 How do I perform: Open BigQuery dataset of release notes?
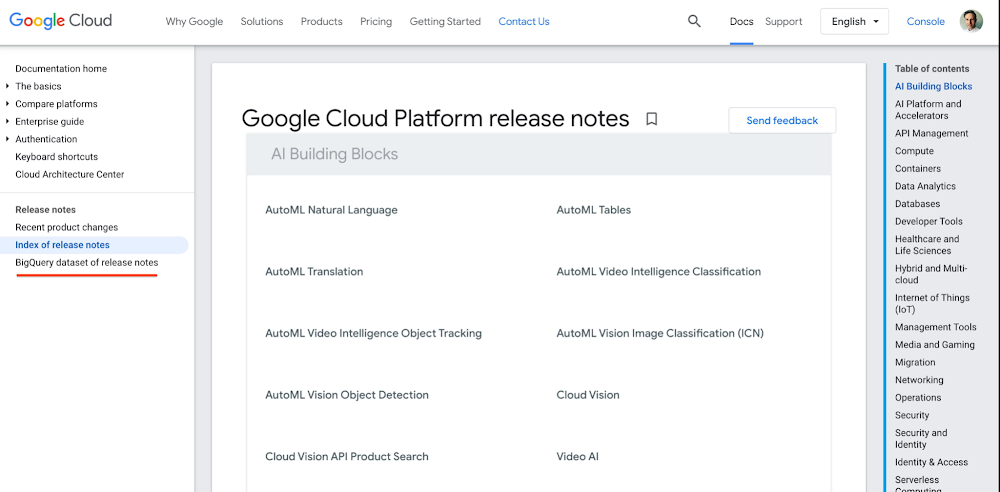point(87,263)
